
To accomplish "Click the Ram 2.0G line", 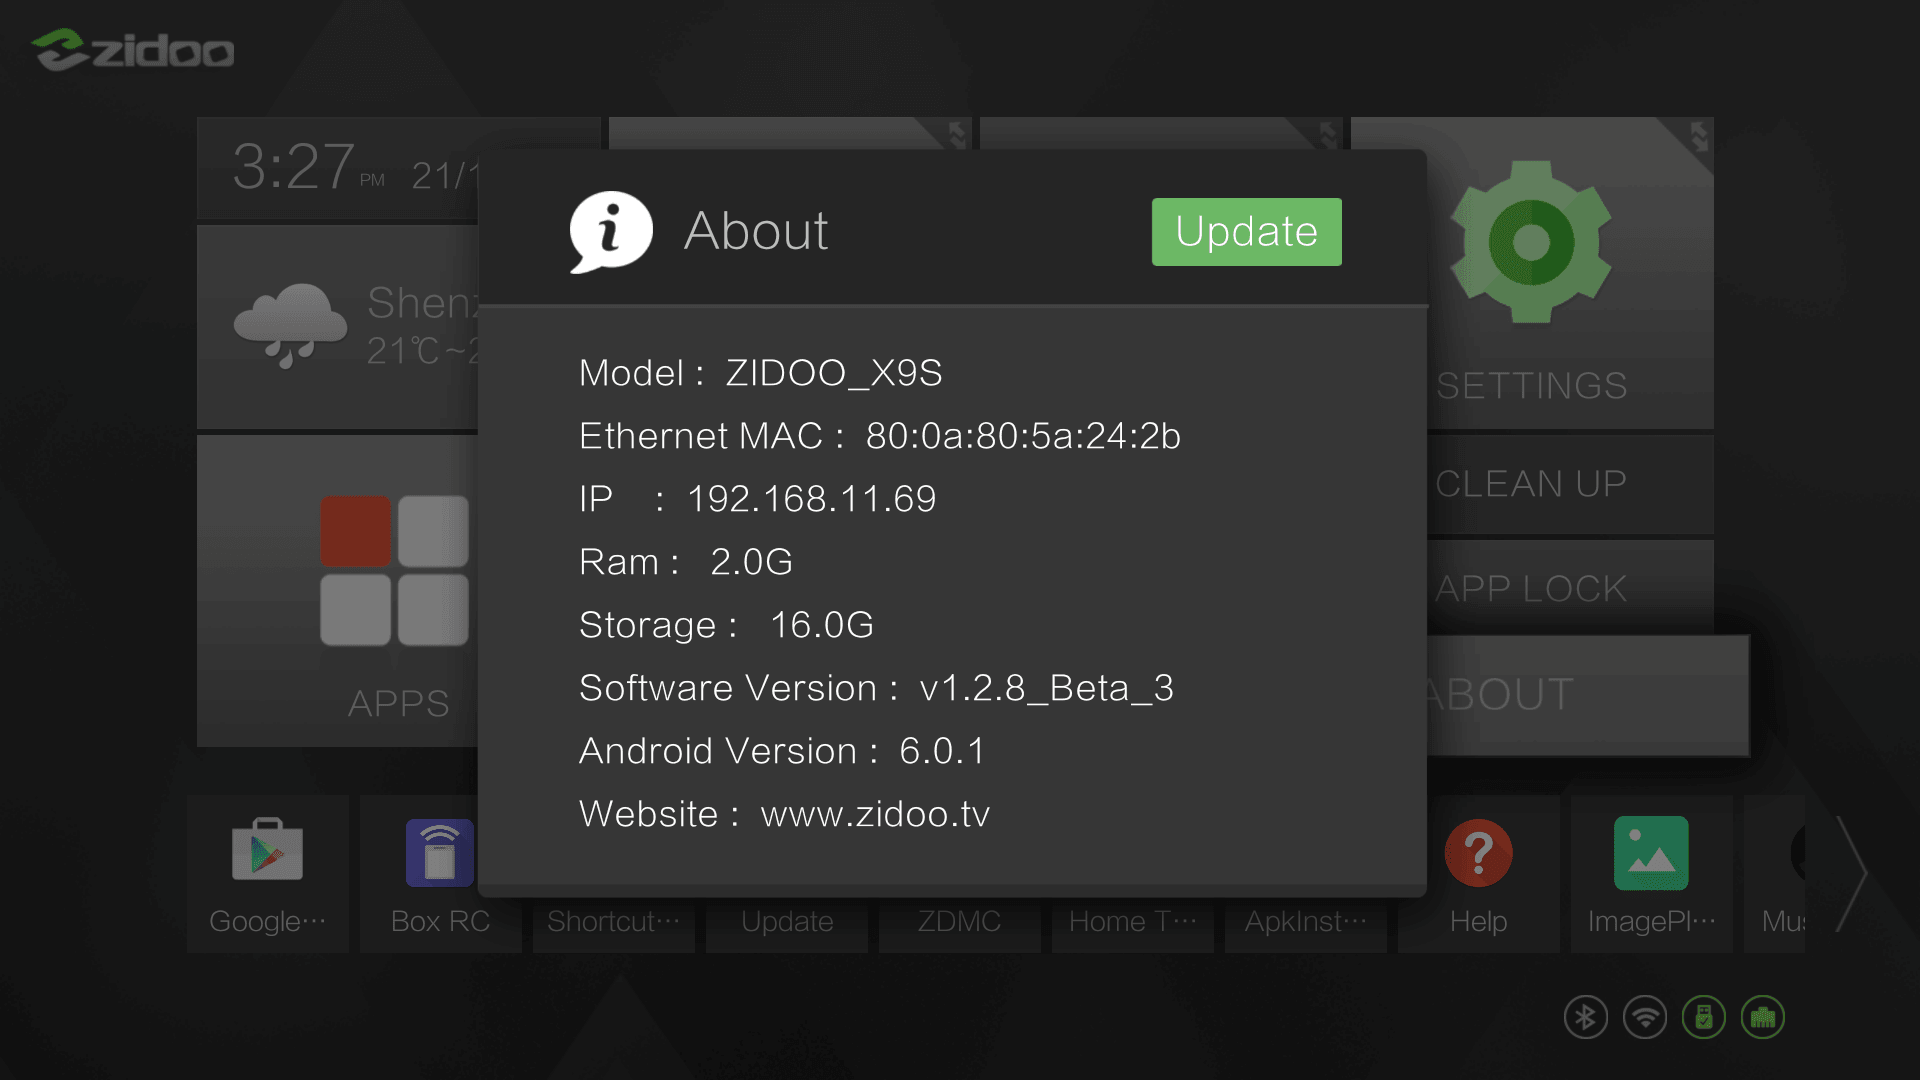I will (686, 562).
